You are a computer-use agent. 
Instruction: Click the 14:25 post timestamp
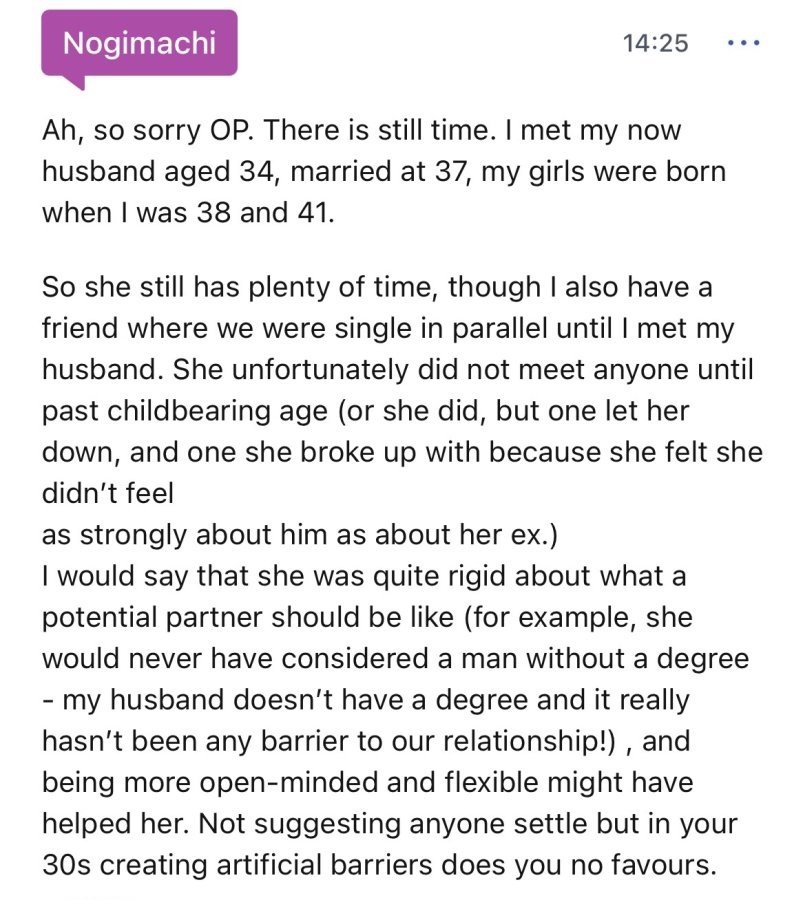[655, 43]
